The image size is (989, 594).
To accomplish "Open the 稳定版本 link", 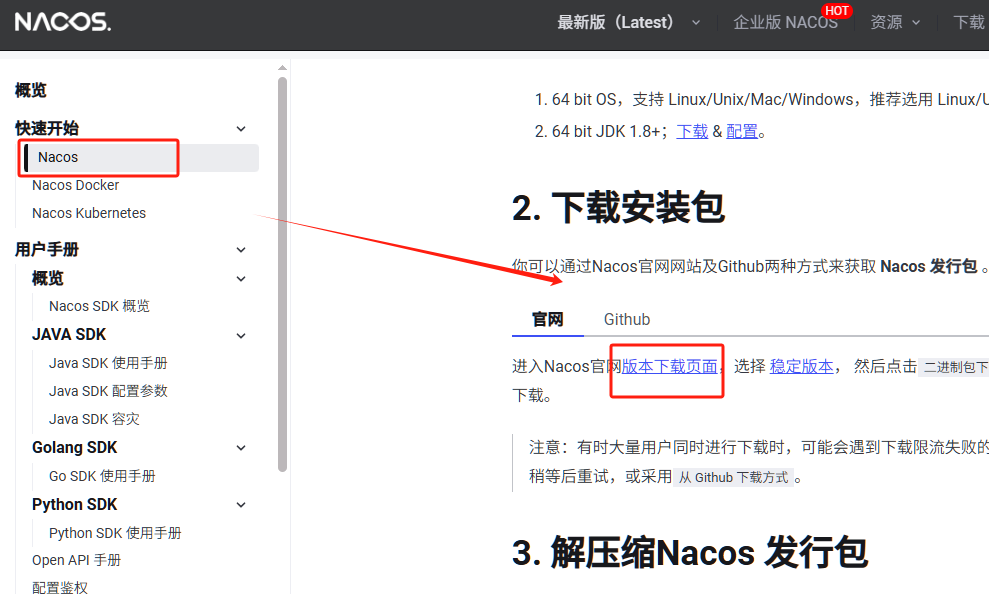I will pyautogui.click(x=802, y=366).
